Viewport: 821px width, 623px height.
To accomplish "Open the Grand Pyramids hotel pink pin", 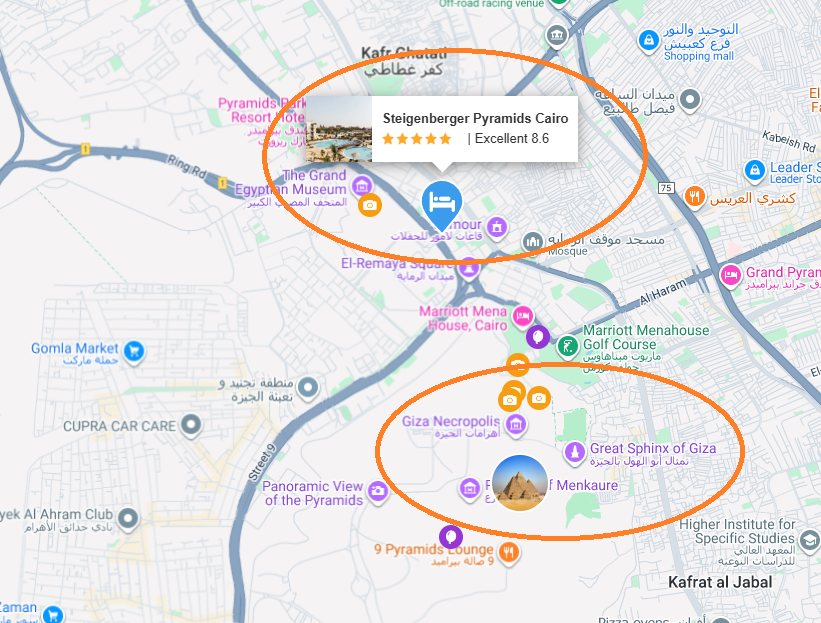I will point(730,275).
